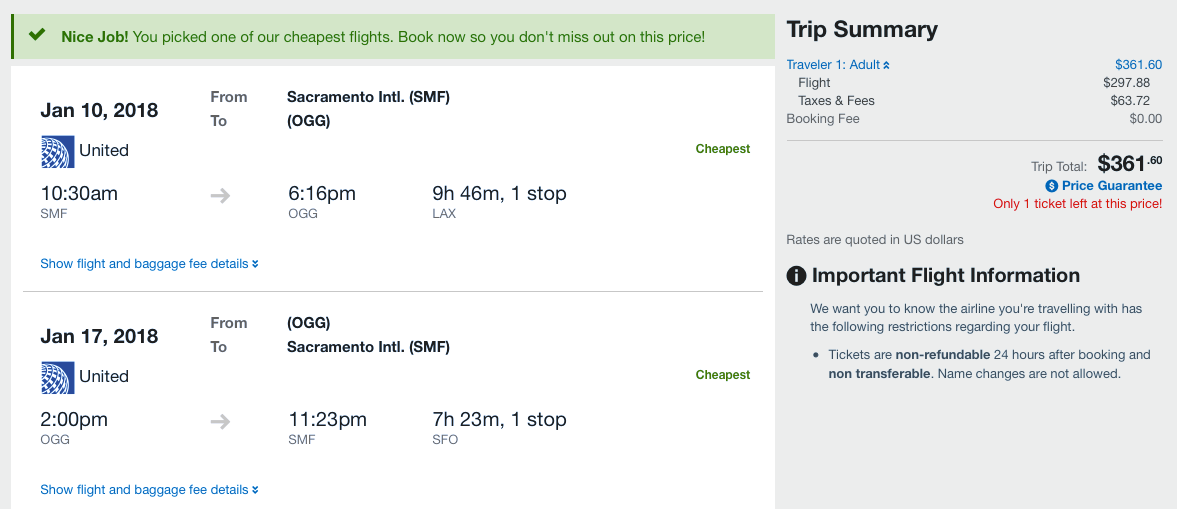Click the Important Flight Information info icon
This screenshot has width=1177, height=509.
[797, 276]
